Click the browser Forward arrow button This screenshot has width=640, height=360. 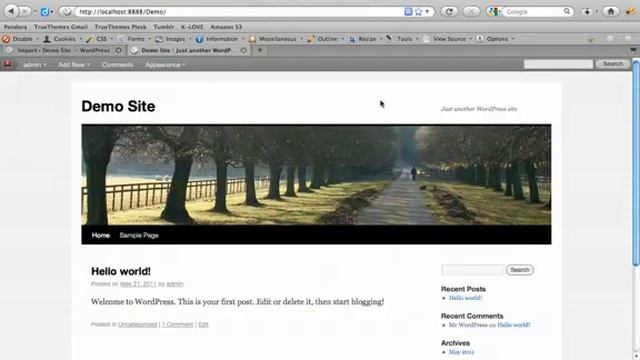[24, 11]
